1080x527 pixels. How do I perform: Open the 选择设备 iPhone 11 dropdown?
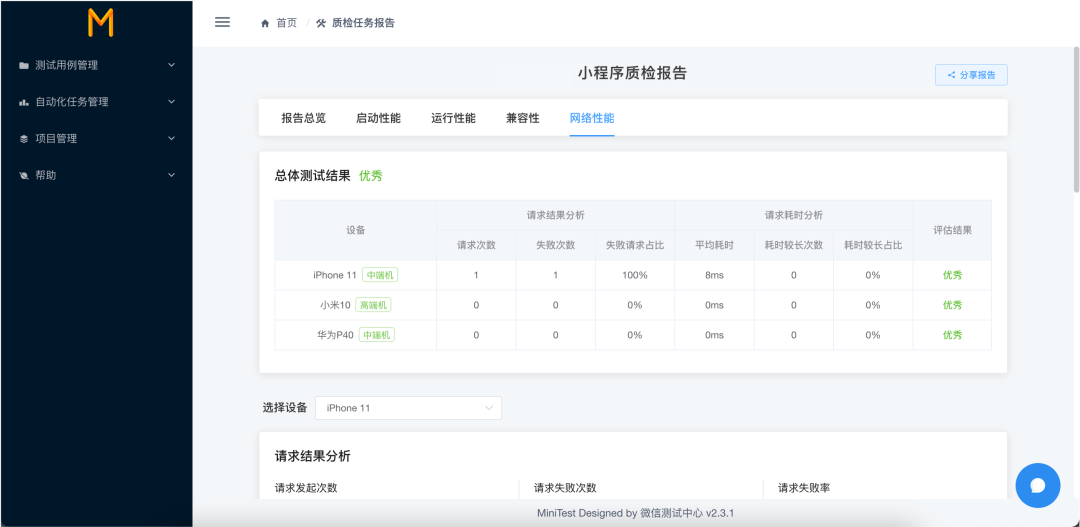click(x=408, y=408)
